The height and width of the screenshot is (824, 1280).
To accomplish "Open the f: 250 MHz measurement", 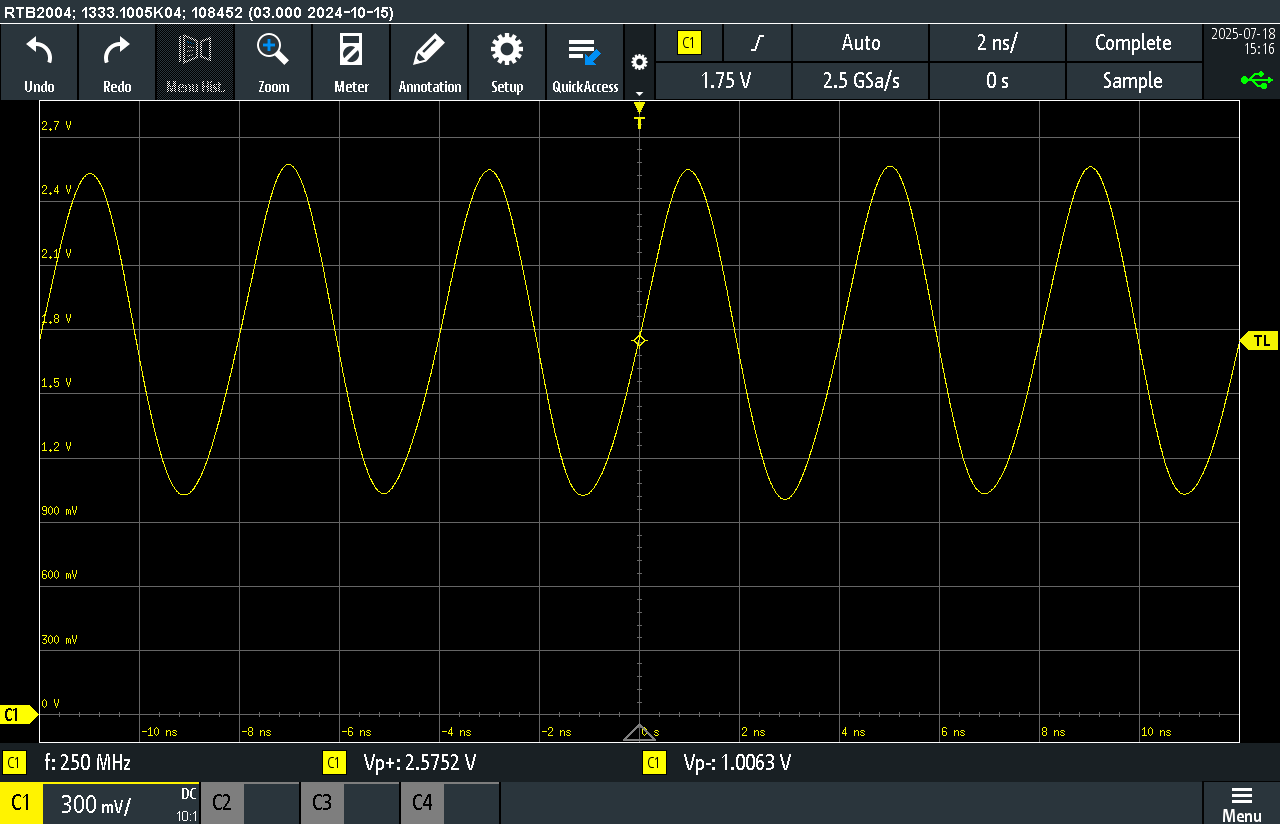I will (88, 763).
